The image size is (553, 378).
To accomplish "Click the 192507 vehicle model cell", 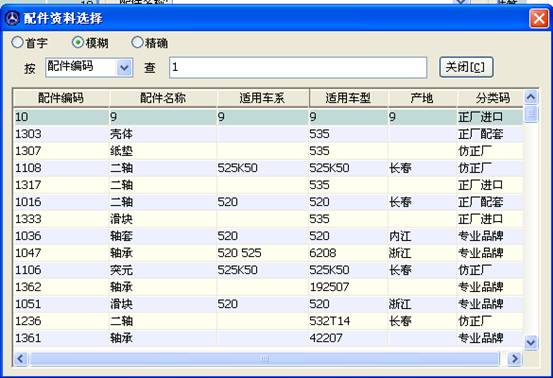I will tap(329, 287).
